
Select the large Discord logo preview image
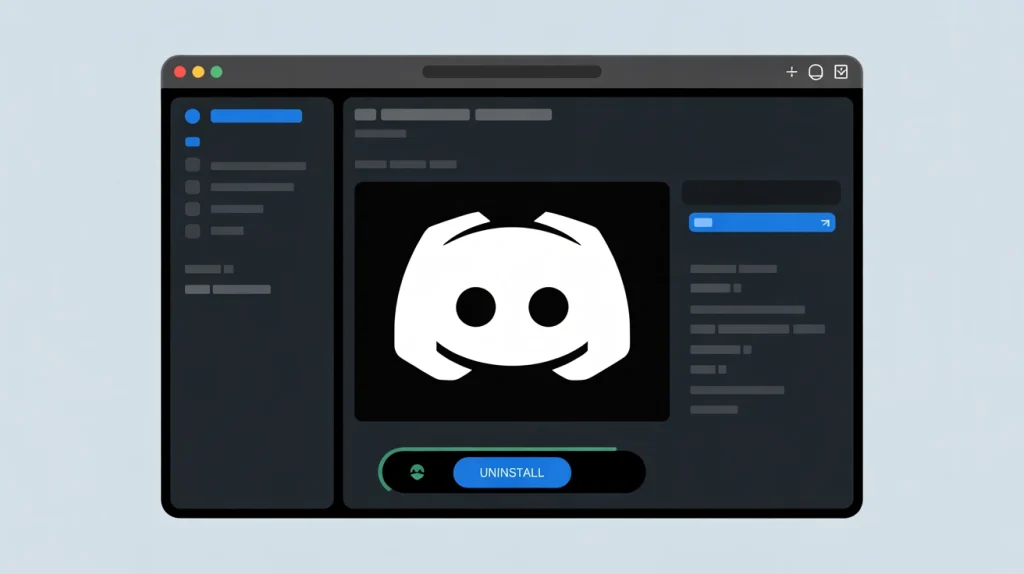pyautogui.click(x=512, y=302)
